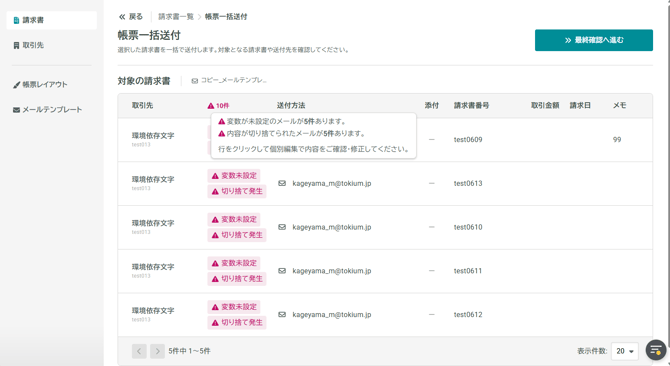670x366 pixels.
Task: Click warning icon in 変数が未設定 tooltip line
Action: pos(221,122)
